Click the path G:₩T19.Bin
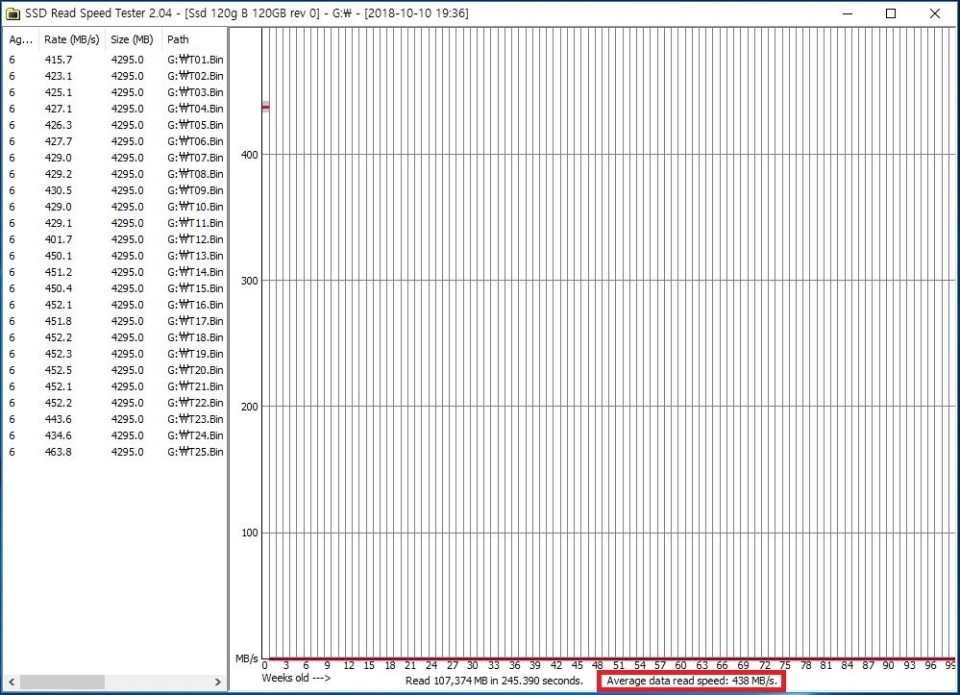Image resolution: width=960 pixels, height=695 pixels. pyautogui.click(x=195, y=354)
